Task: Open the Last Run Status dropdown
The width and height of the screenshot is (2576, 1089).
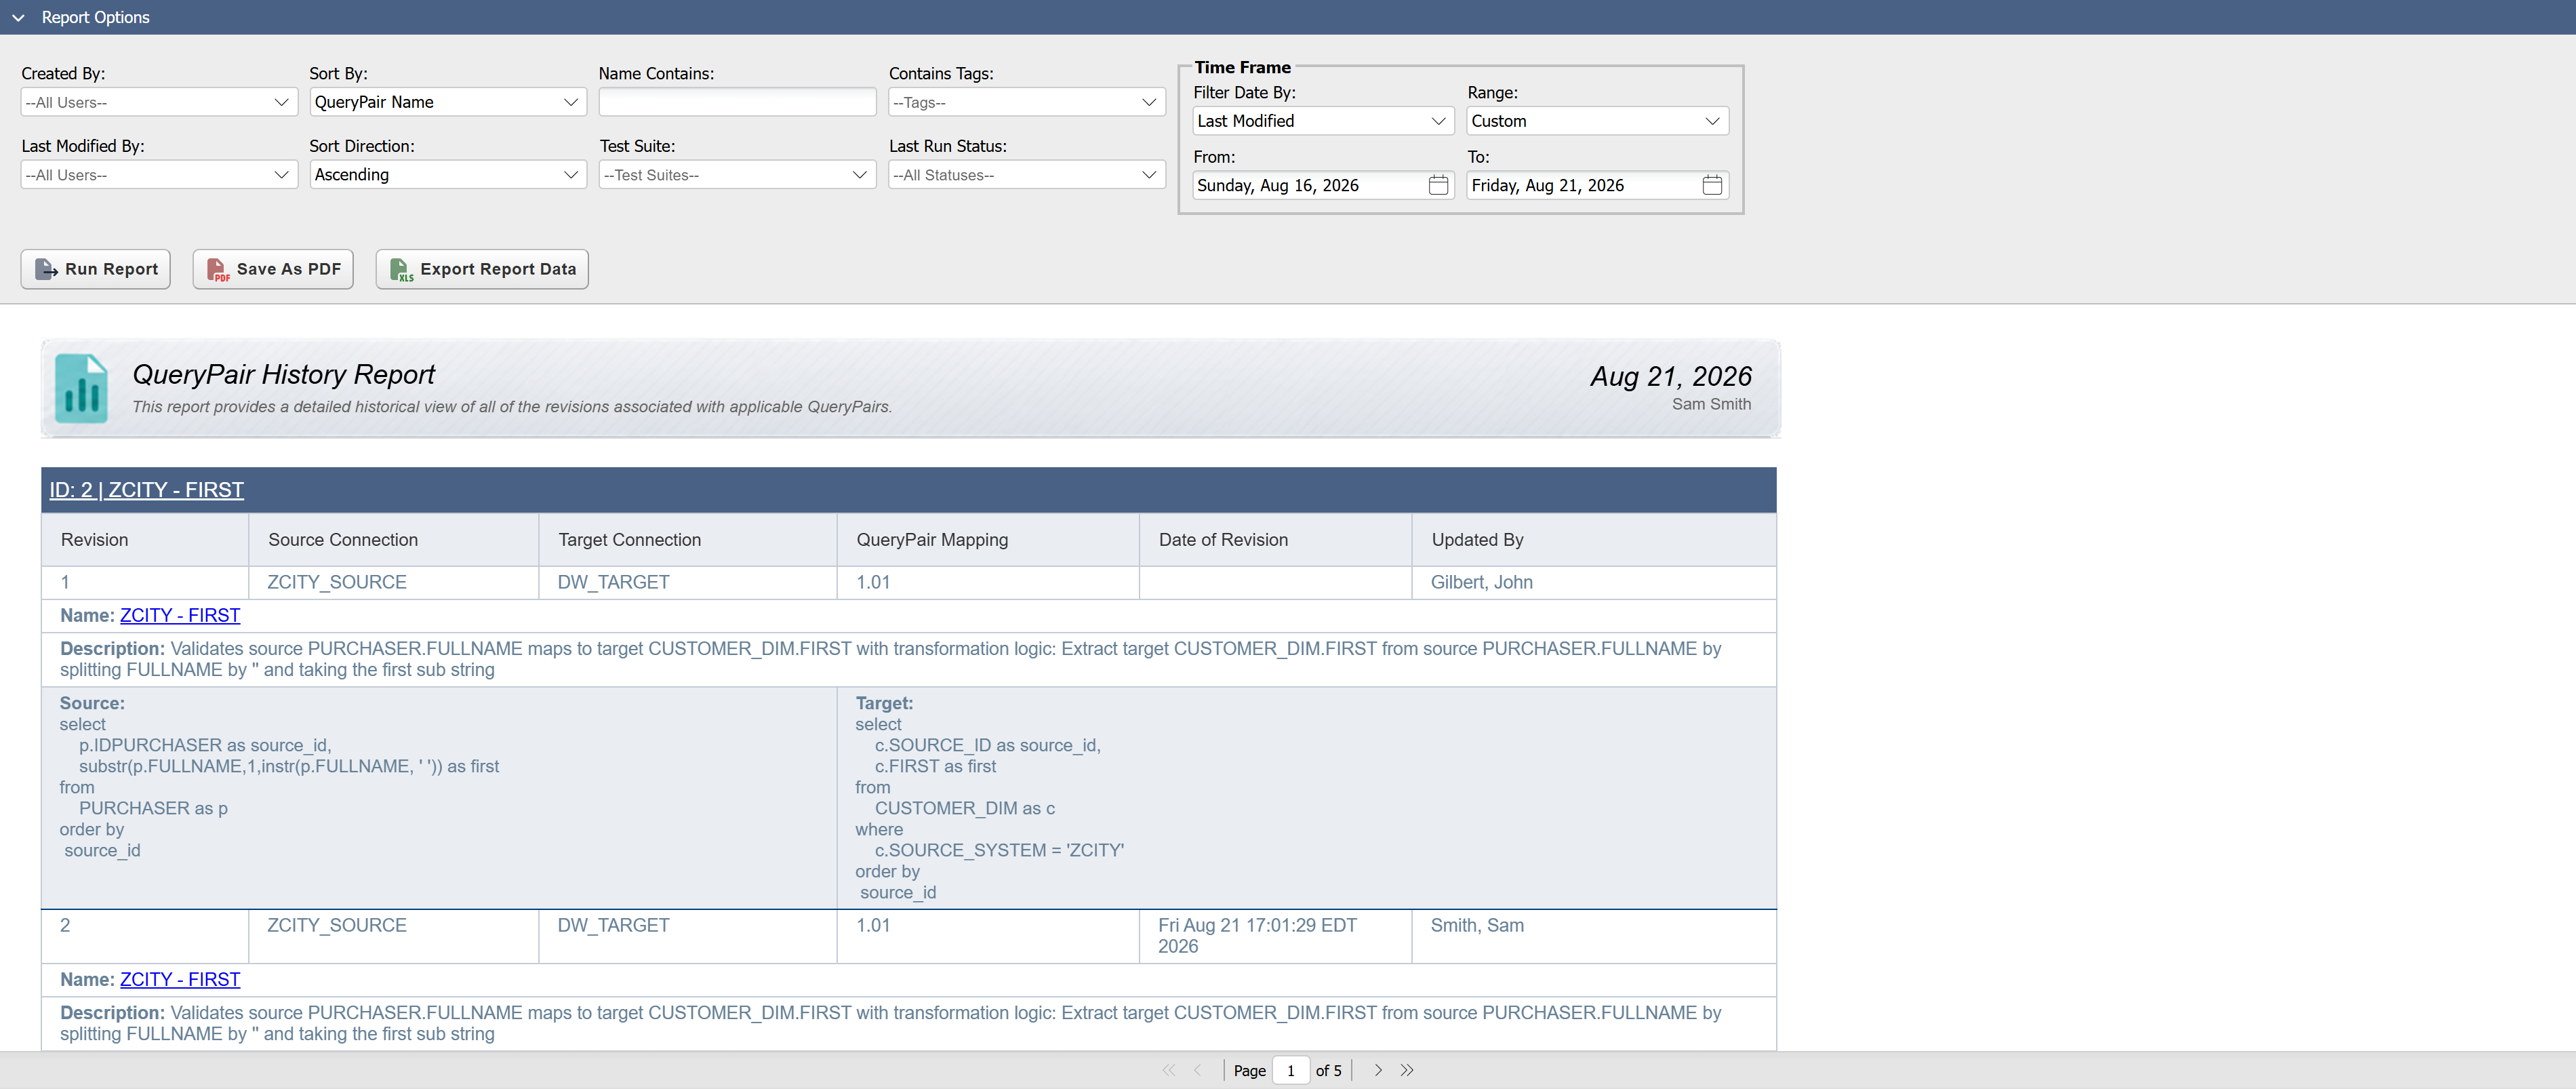Action: click(x=1027, y=175)
